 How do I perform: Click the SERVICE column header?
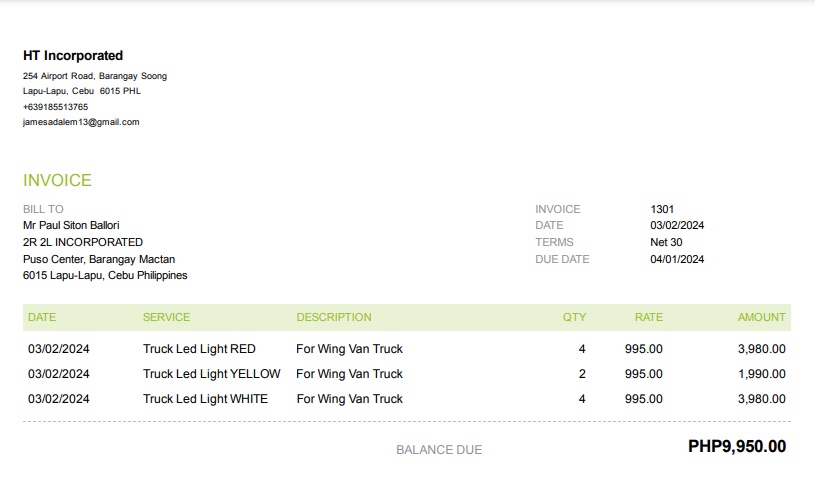click(166, 317)
